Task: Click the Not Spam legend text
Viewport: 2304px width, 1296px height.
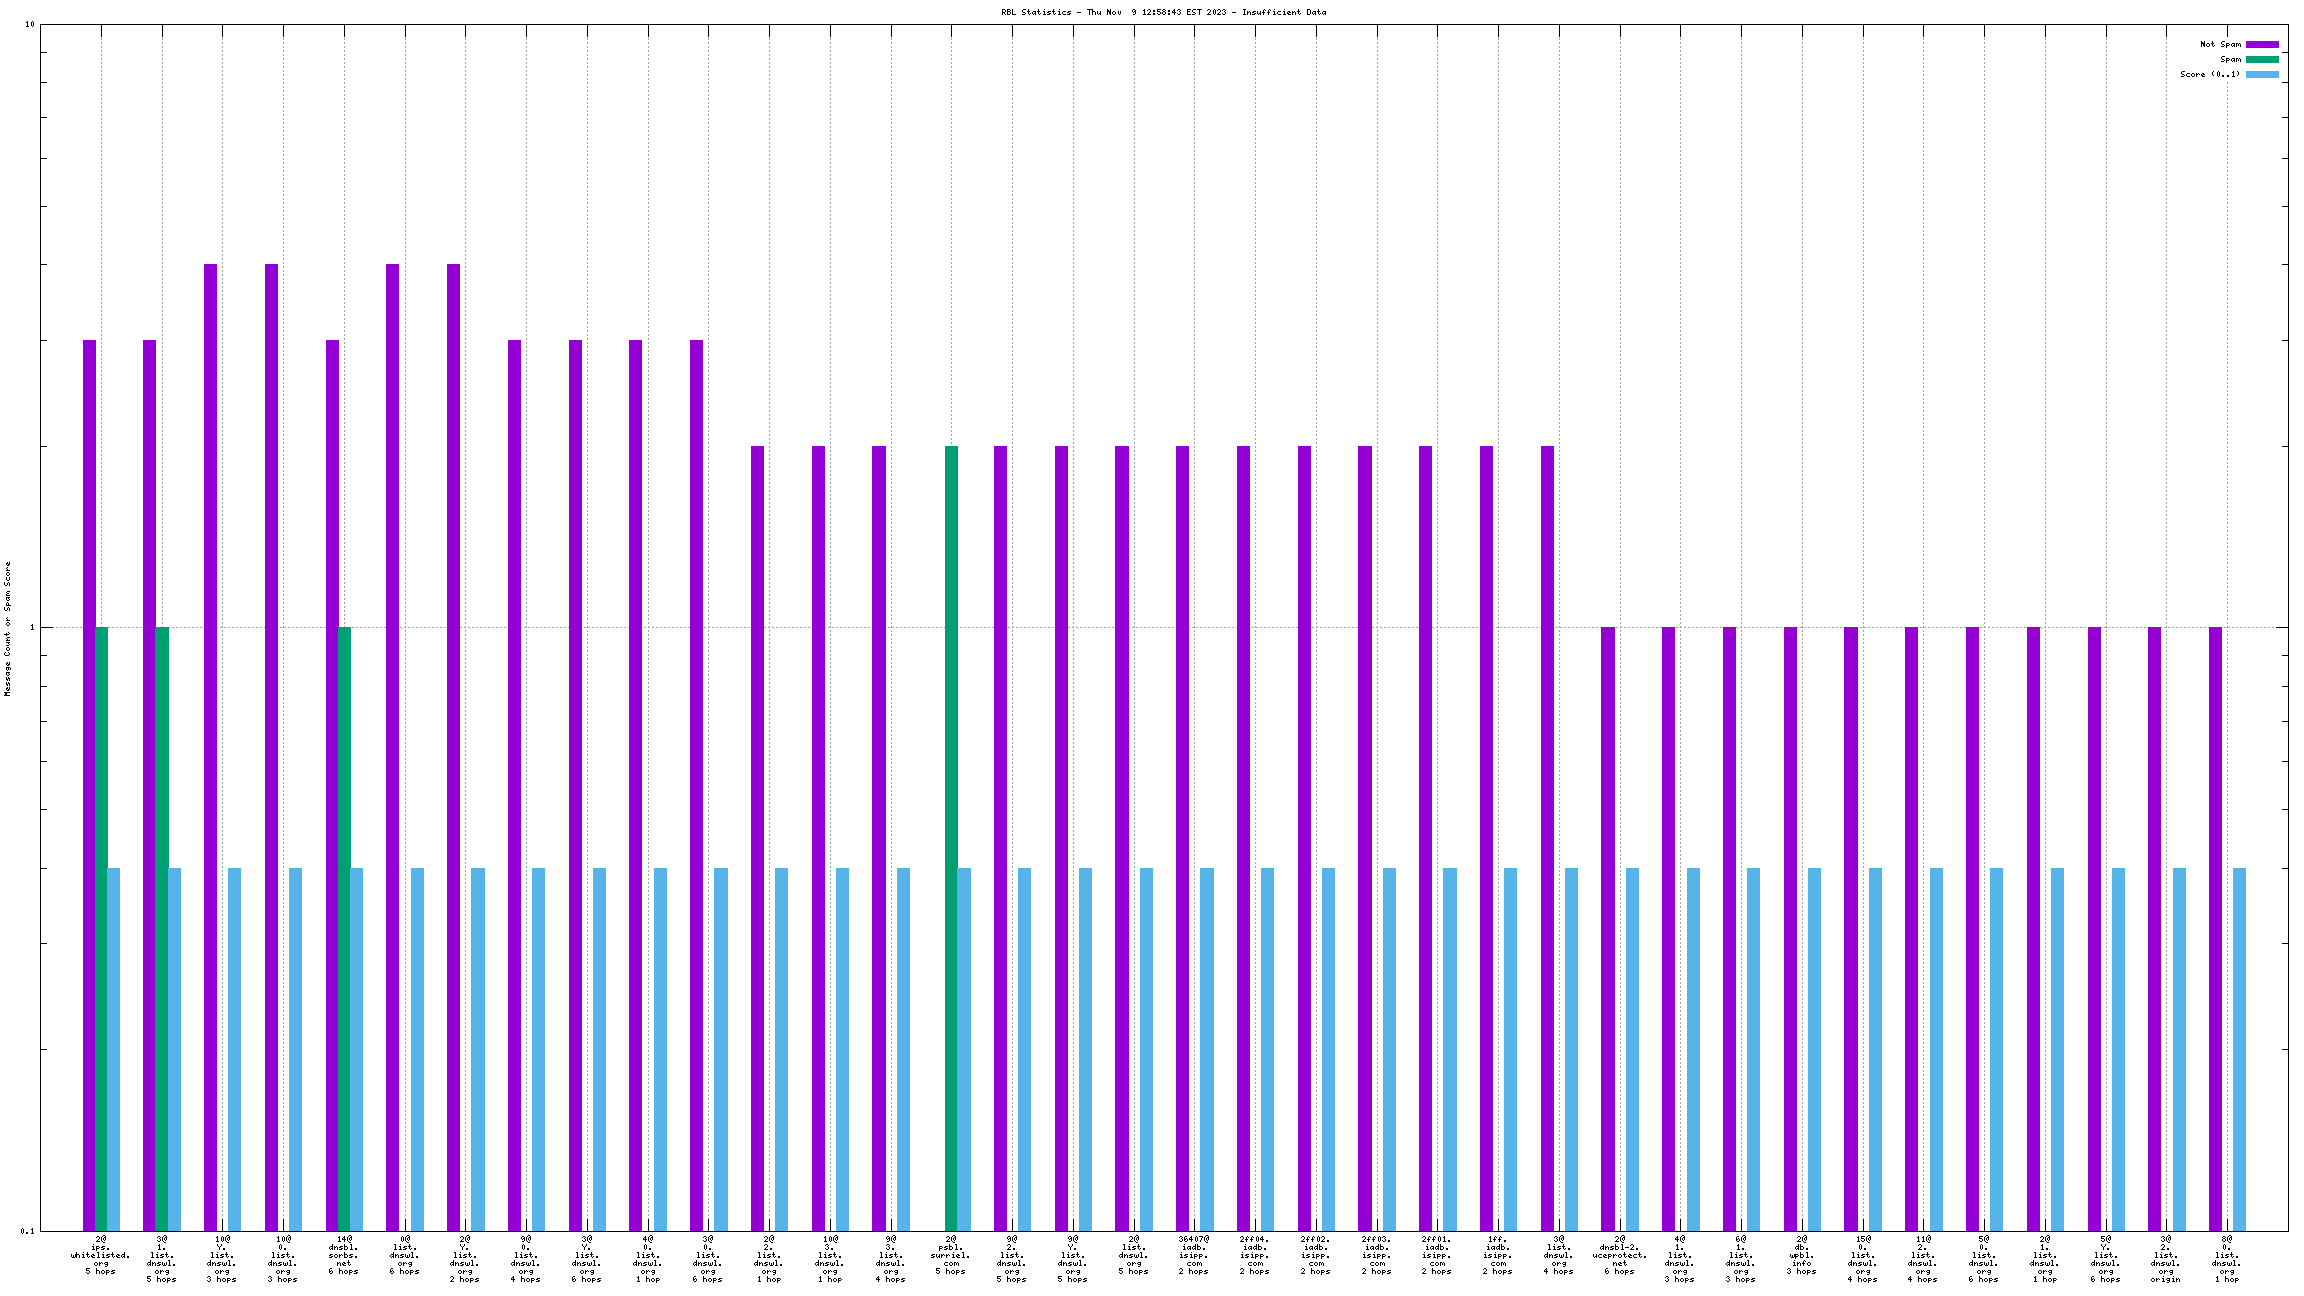Action: click(2220, 44)
